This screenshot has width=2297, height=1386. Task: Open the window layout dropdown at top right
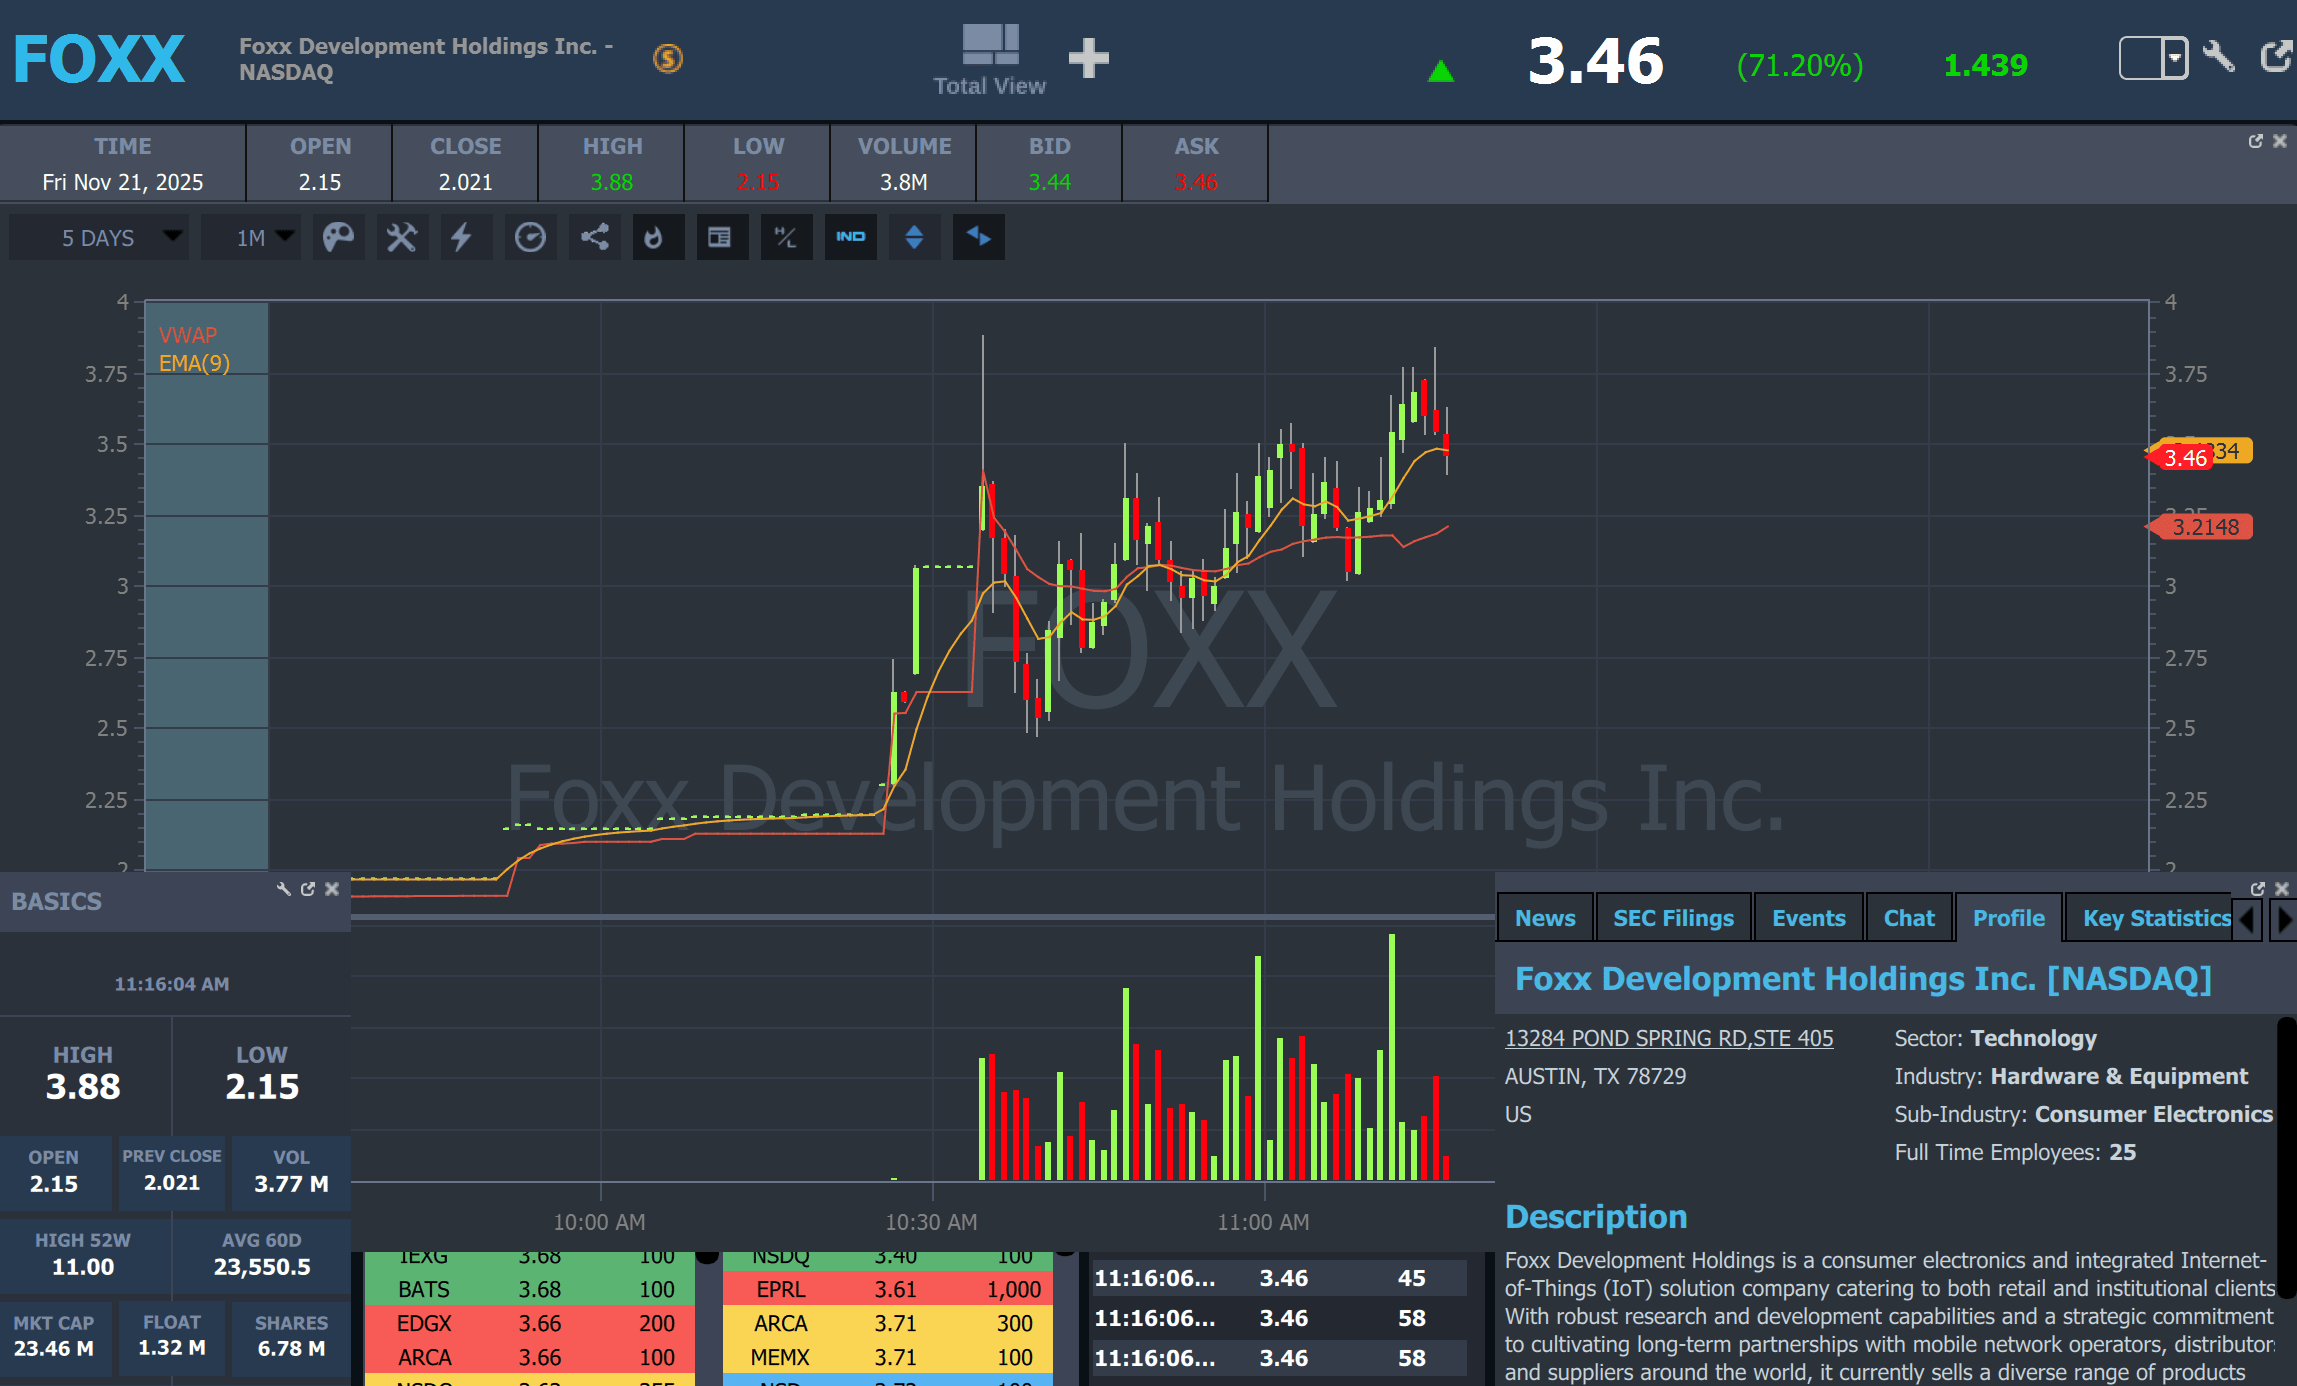[x=2153, y=58]
